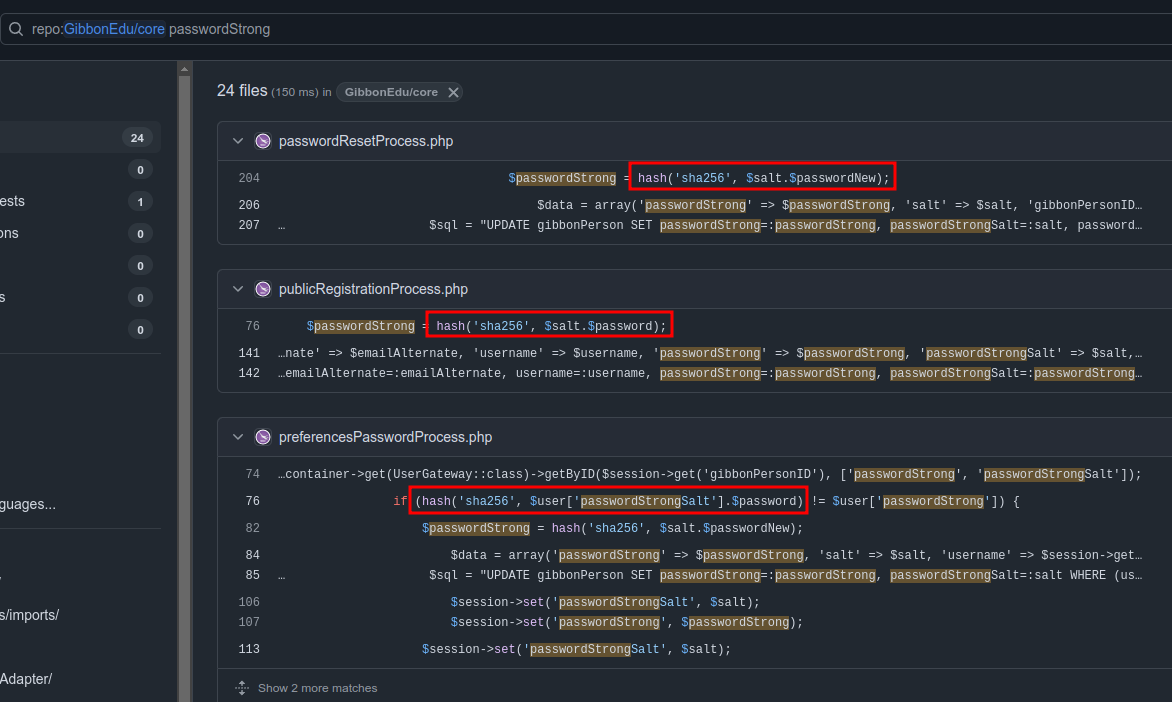This screenshot has height=702, width=1172.
Task: Click PHP icon beside preferencesPasswordProcess.php
Action: (x=263, y=437)
